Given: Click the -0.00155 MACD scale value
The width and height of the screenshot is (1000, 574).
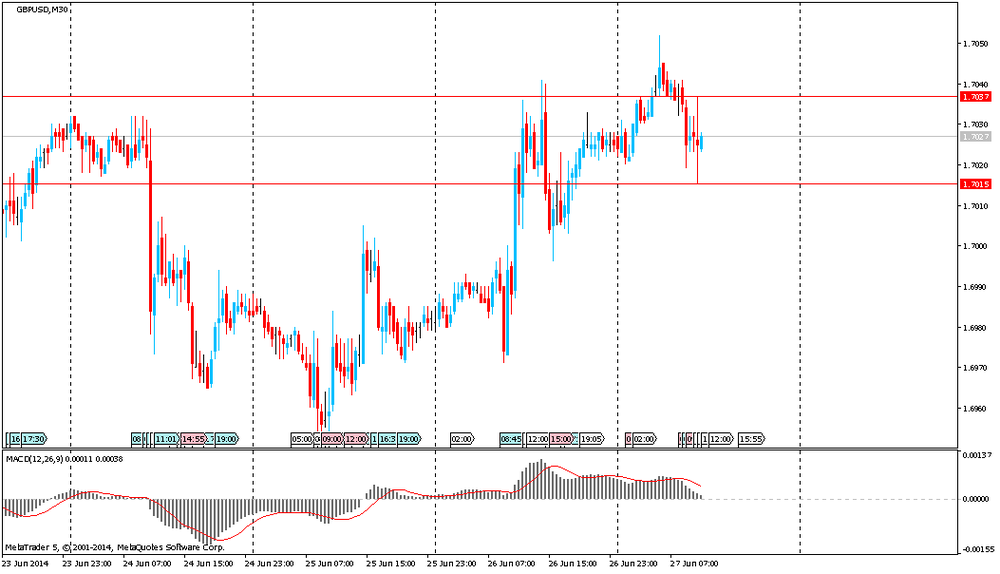Looking at the screenshot, I should pyautogui.click(x=978, y=549).
